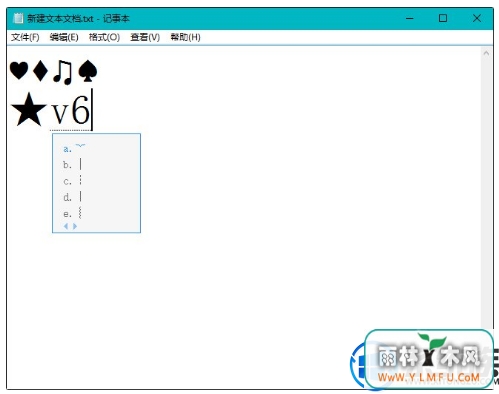Click the Notepad icon in title bar
Viewport: 499px width, 394px height.
[19, 18]
